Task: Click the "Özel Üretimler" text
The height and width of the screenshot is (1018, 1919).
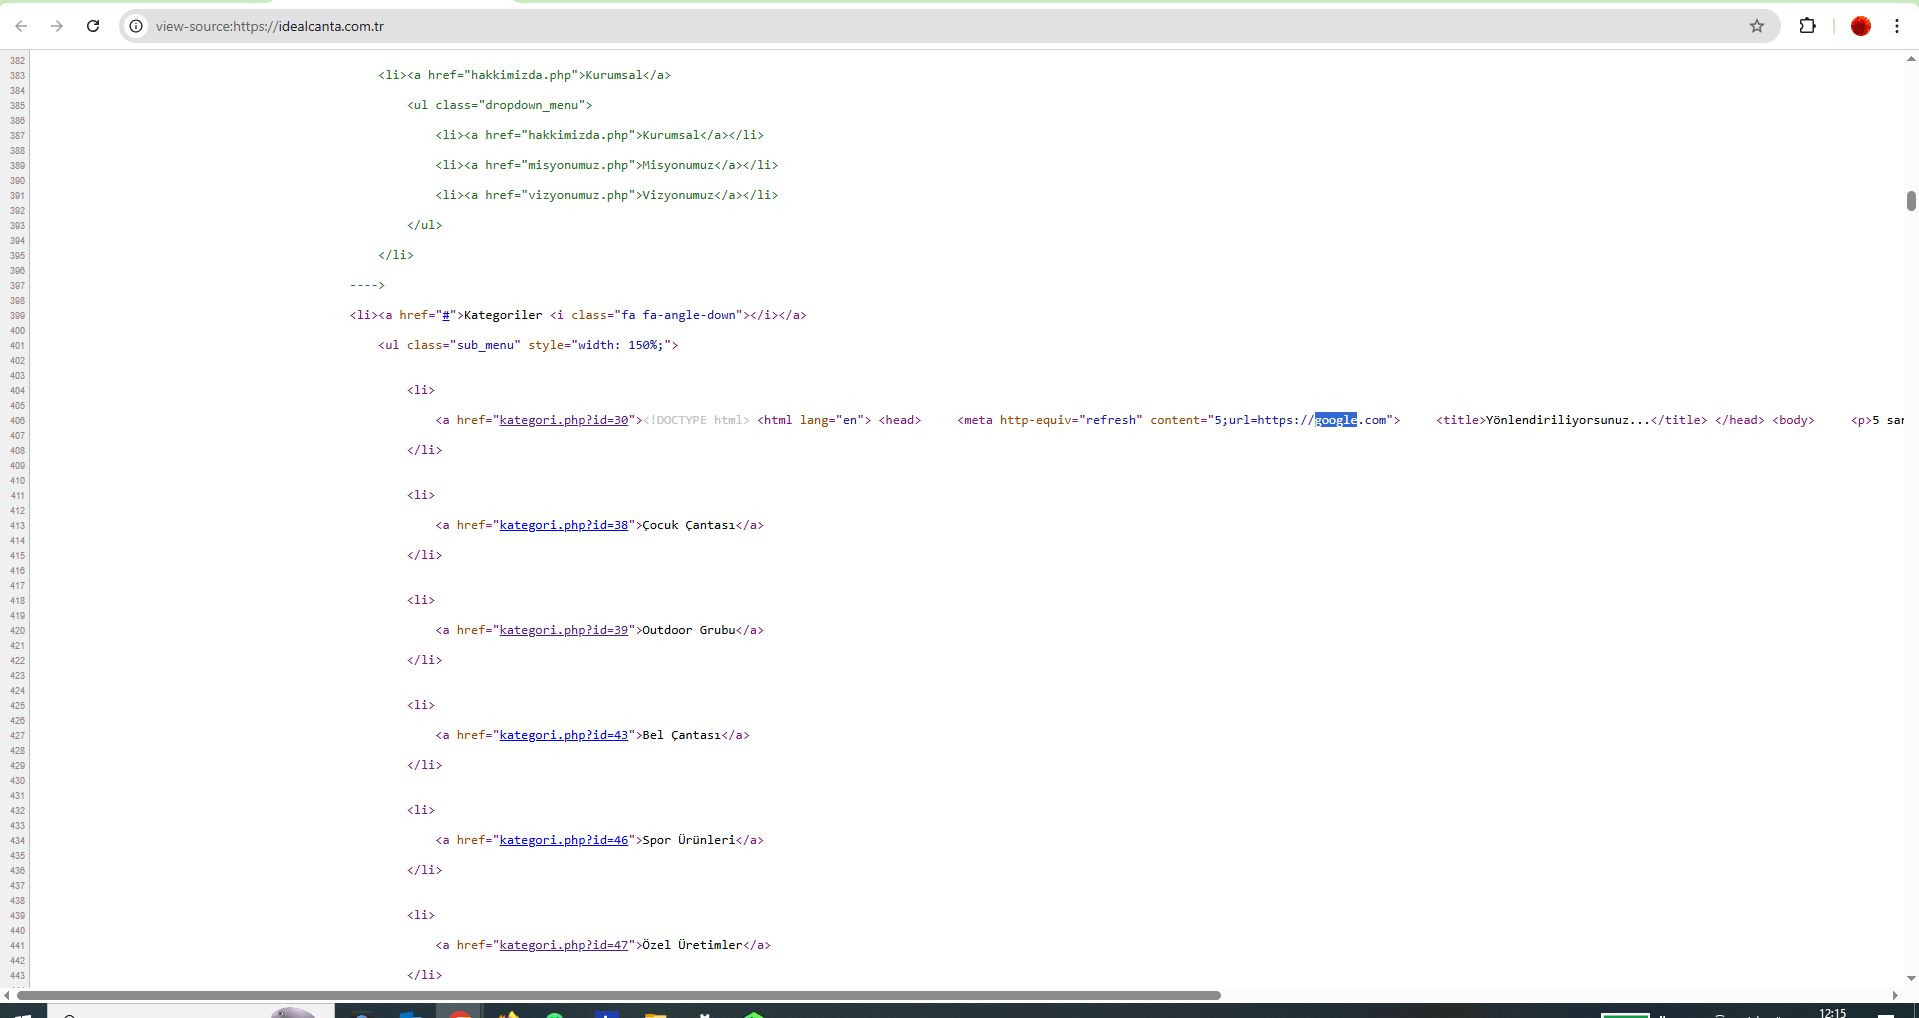Action: 692,945
